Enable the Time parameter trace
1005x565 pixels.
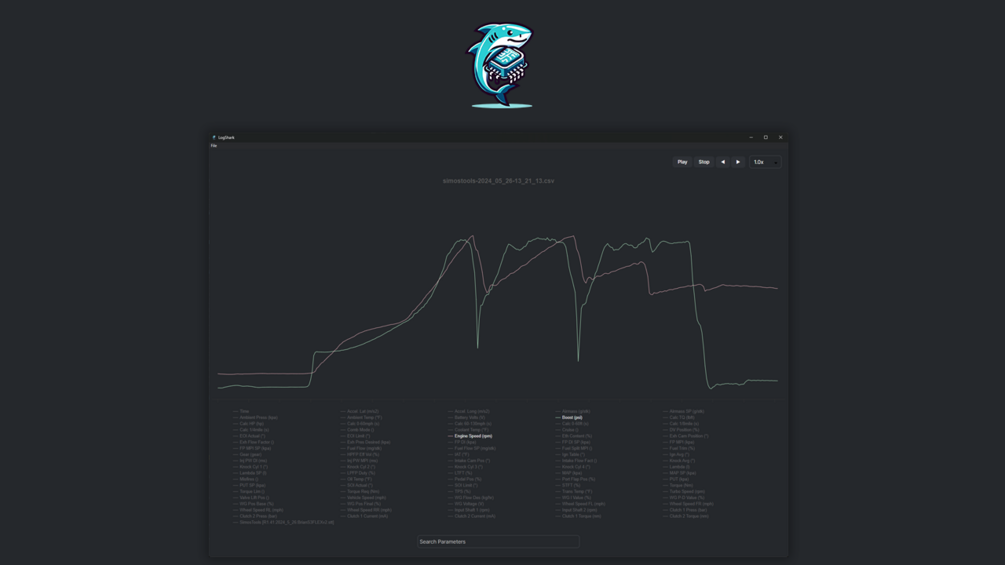241,411
